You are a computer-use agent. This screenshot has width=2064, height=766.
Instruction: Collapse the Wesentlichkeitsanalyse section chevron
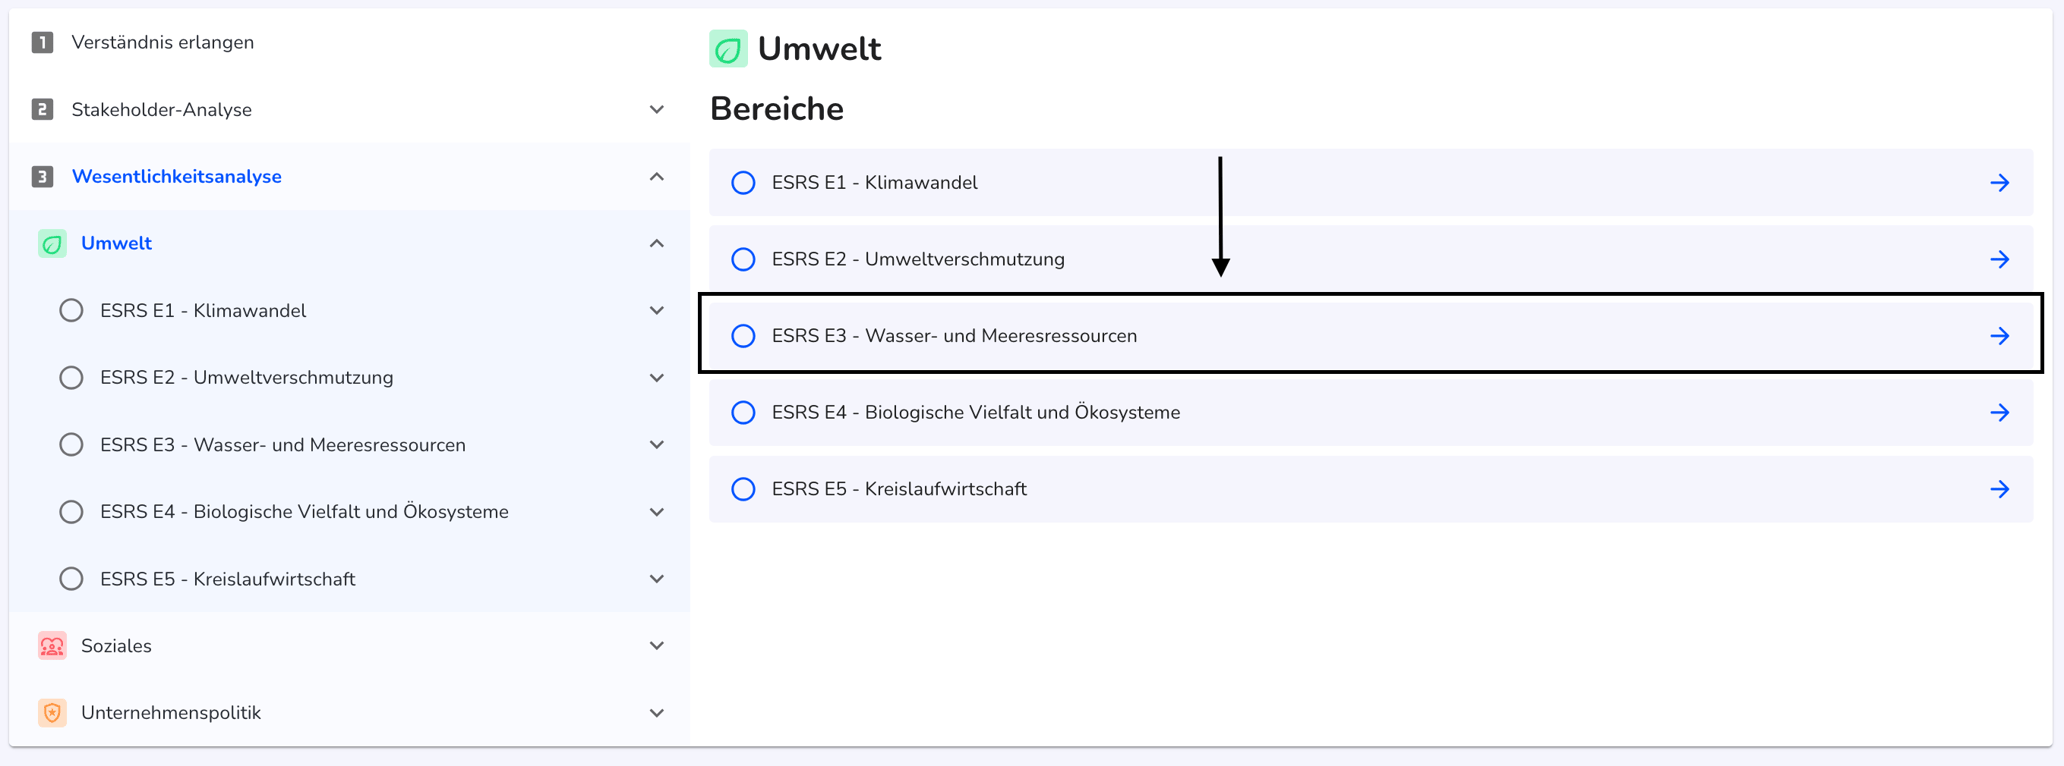657,177
